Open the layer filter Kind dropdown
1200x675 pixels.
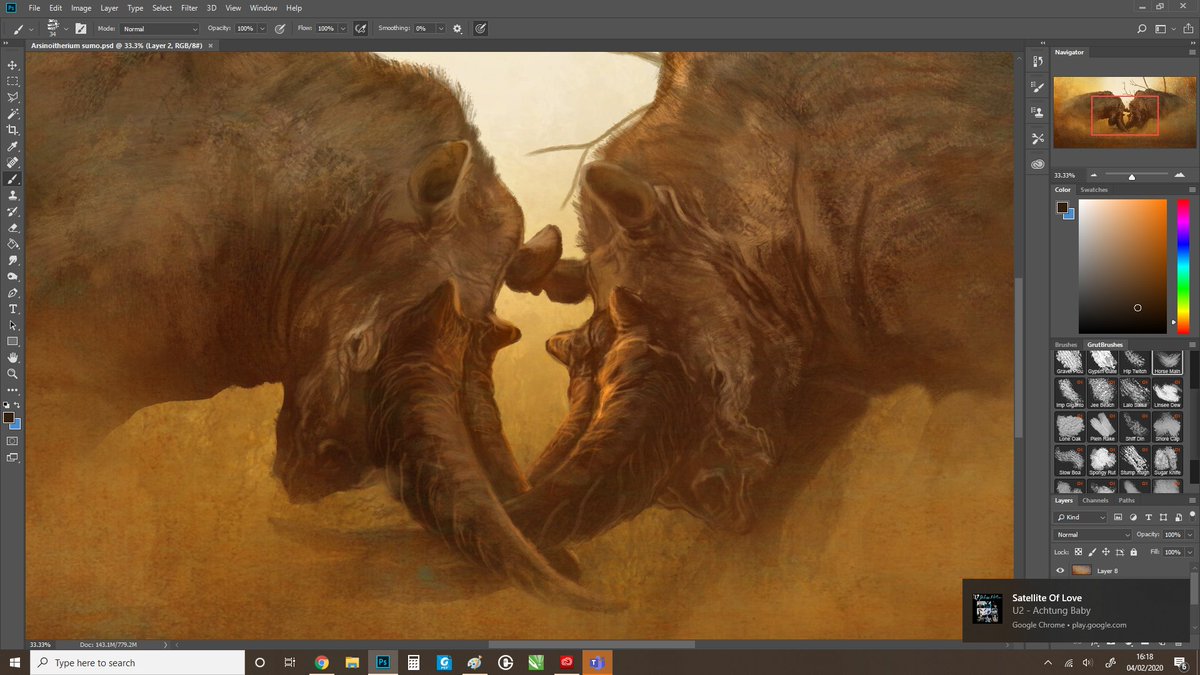pos(1080,517)
